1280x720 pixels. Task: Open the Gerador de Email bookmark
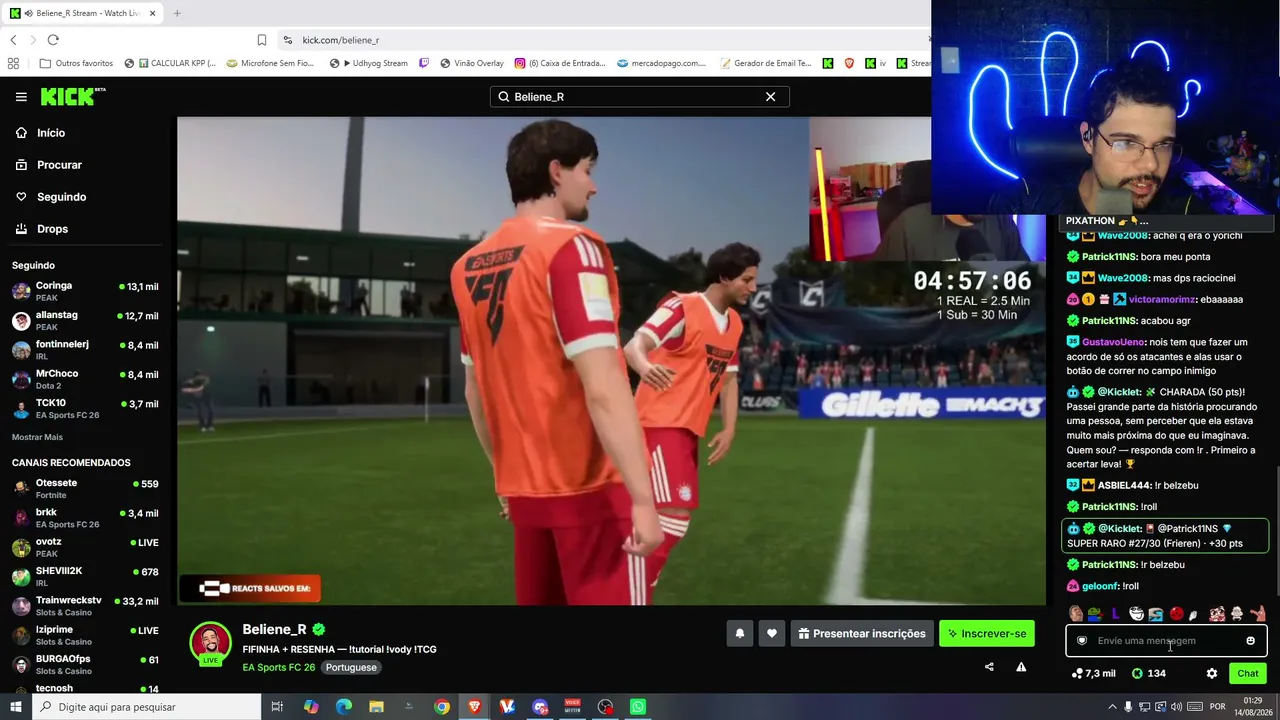(765, 63)
